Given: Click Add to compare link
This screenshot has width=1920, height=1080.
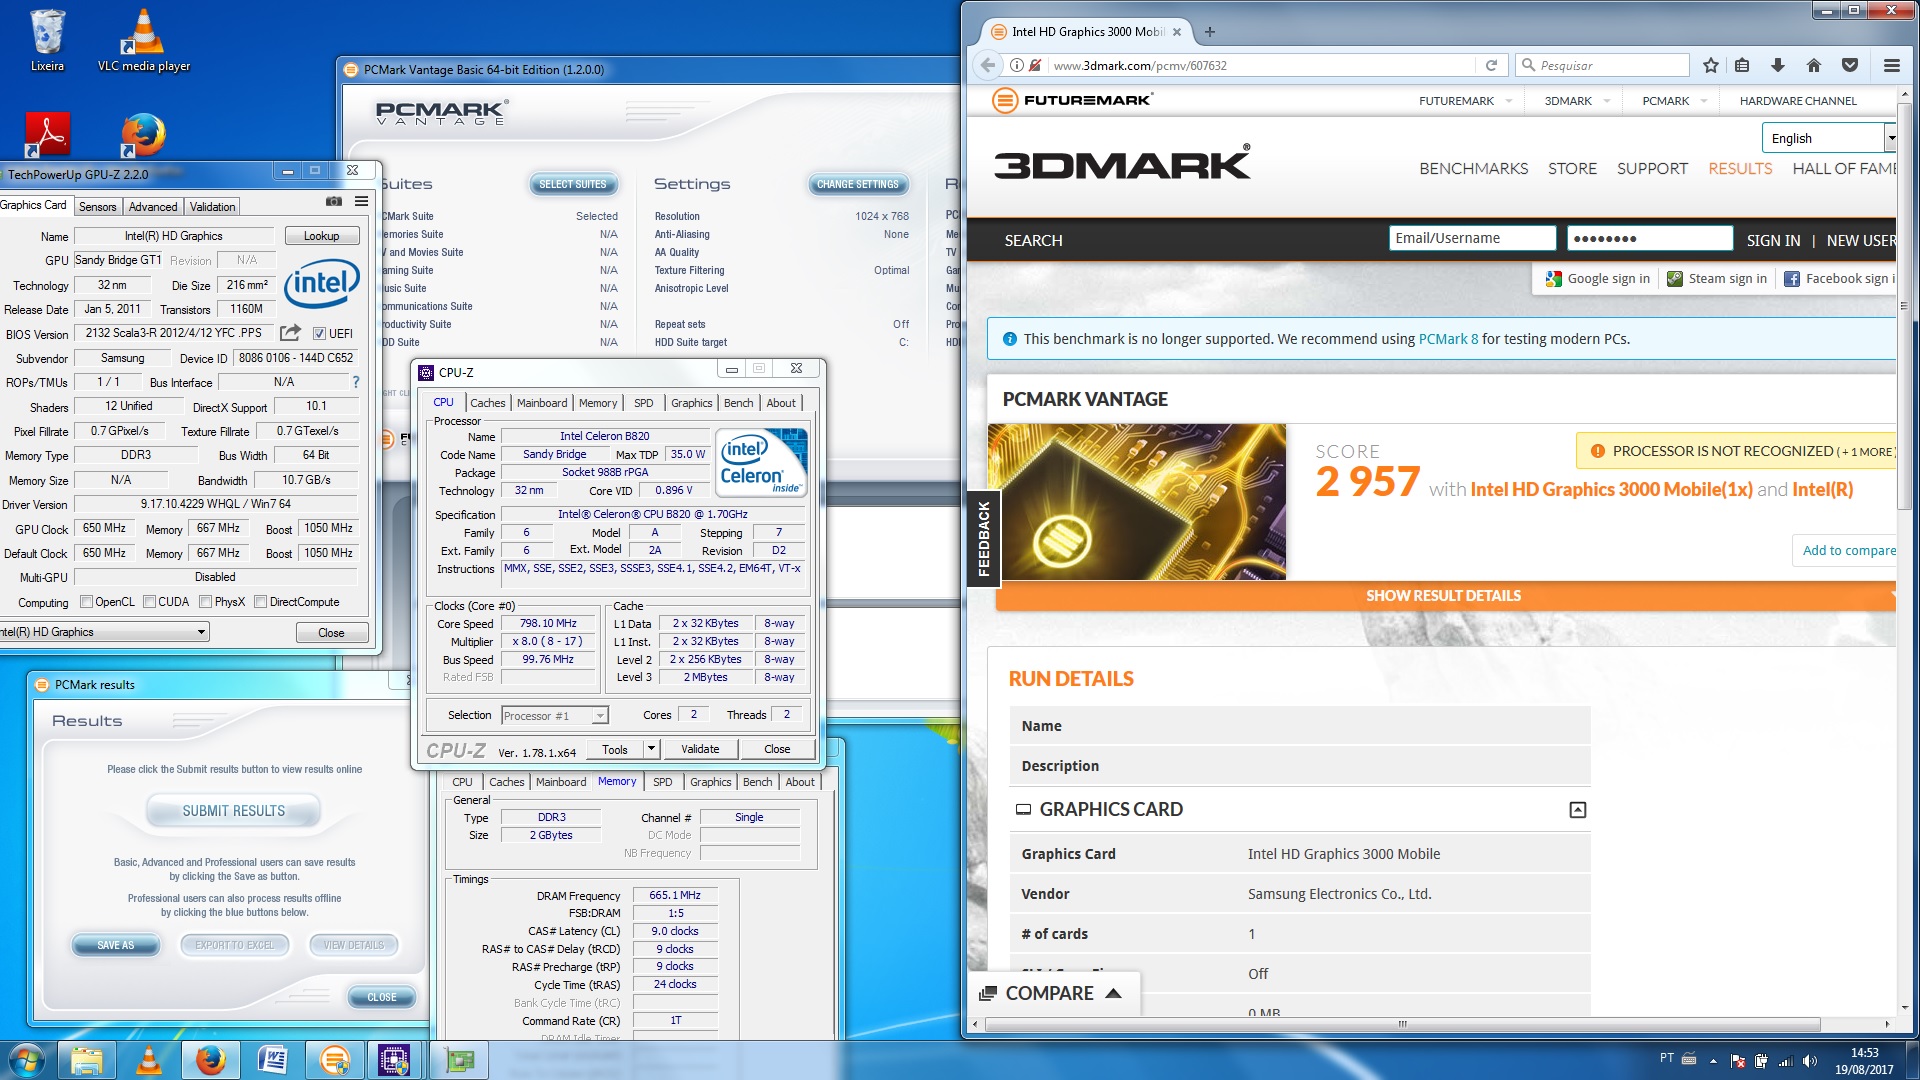Looking at the screenshot, I should pyautogui.click(x=1848, y=550).
